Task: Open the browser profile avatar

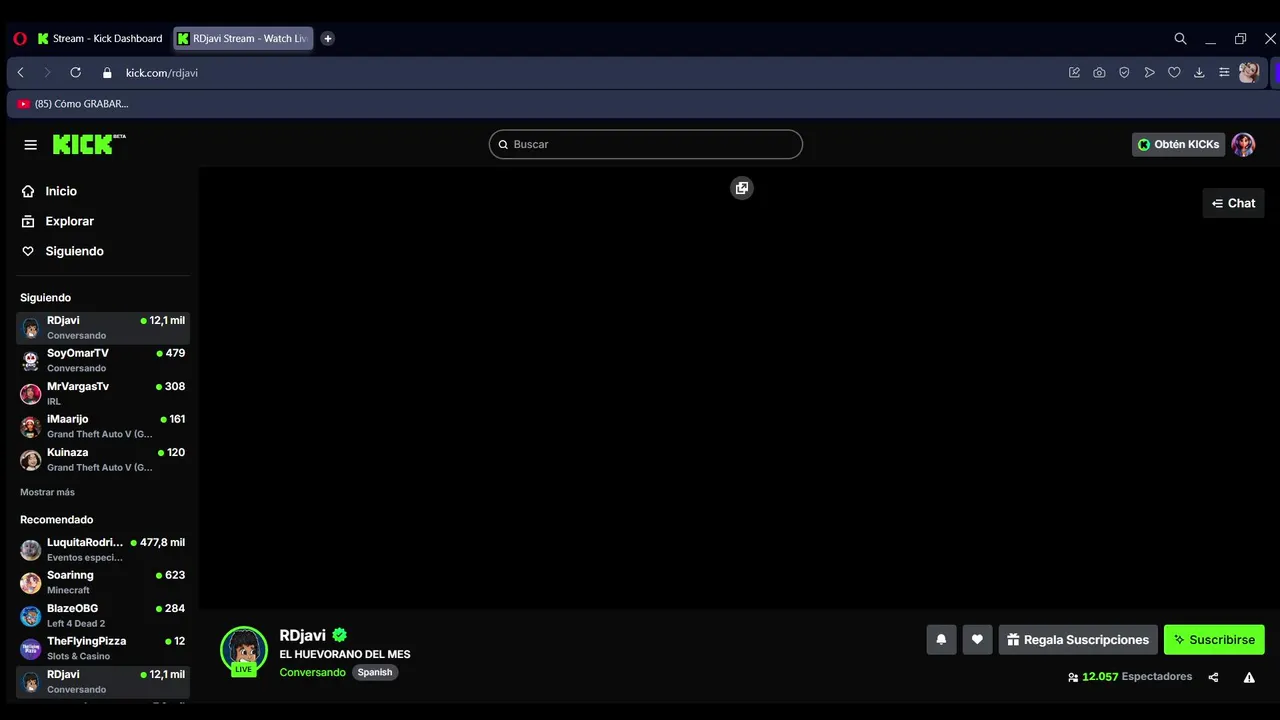Action: pos(1249,72)
